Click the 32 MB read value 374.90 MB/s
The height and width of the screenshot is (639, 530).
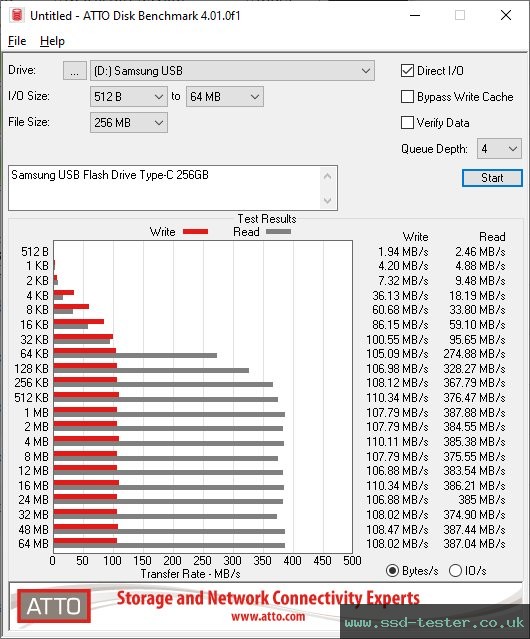[474, 515]
